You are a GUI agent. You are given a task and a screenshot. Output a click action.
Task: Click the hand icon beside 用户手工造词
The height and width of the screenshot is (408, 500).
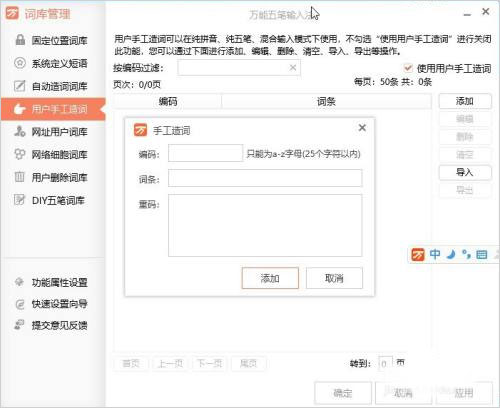20,109
